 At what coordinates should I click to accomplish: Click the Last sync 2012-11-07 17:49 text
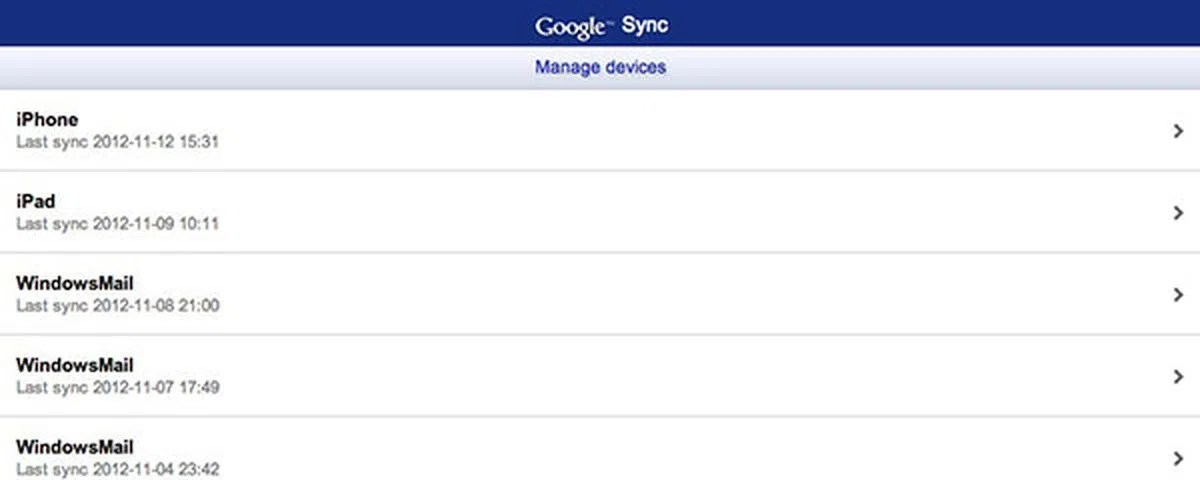coord(117,388)
